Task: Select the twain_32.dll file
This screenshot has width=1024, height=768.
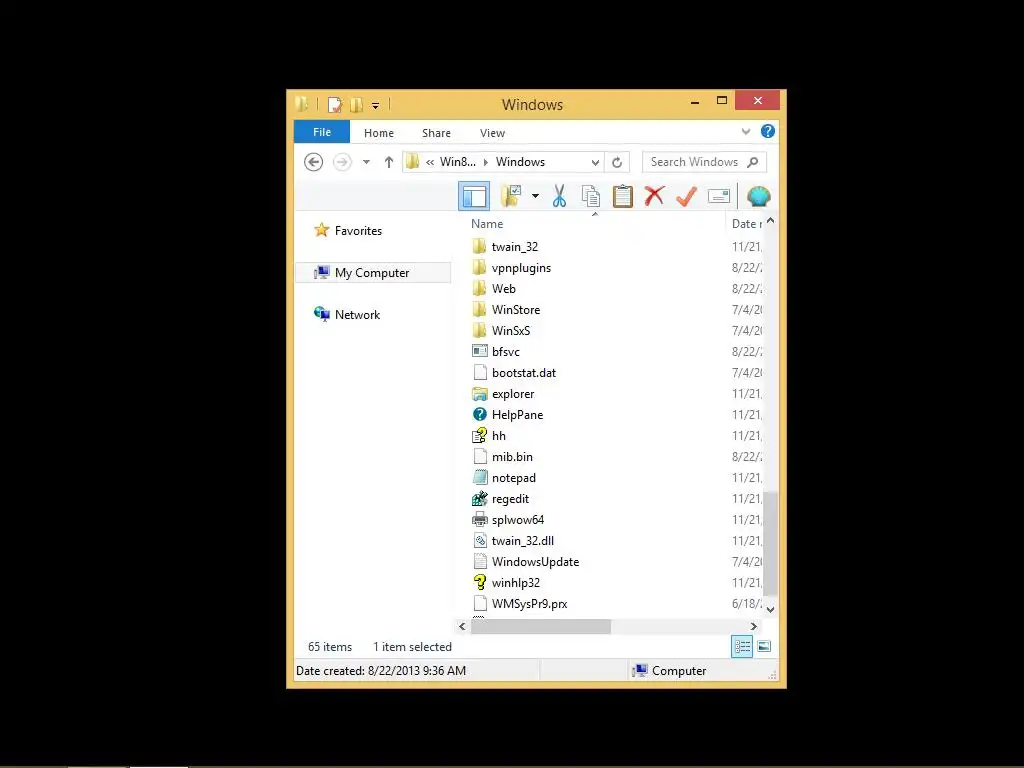Action: (x=522, y=541)
